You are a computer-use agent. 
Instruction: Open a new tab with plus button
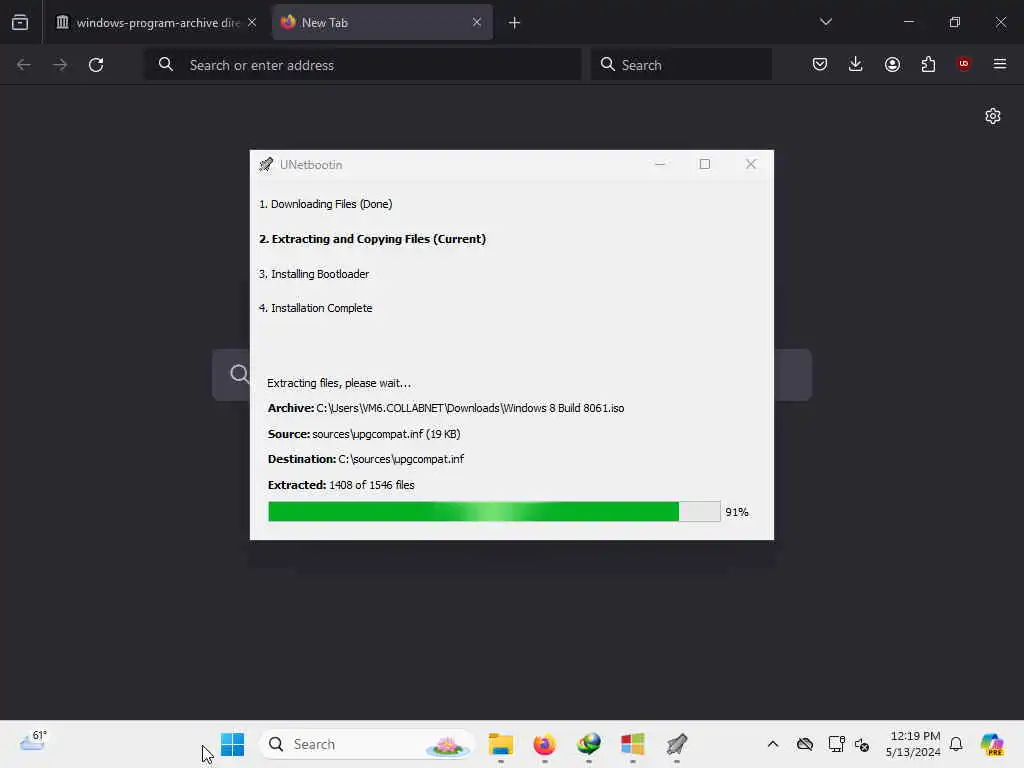515,23
